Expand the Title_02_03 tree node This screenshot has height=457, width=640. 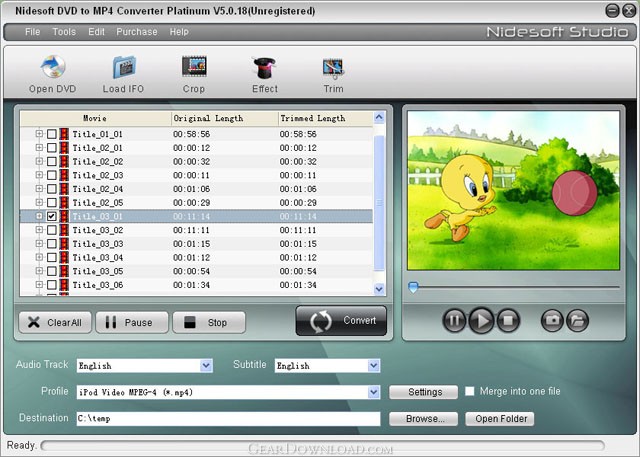[39, 175]
